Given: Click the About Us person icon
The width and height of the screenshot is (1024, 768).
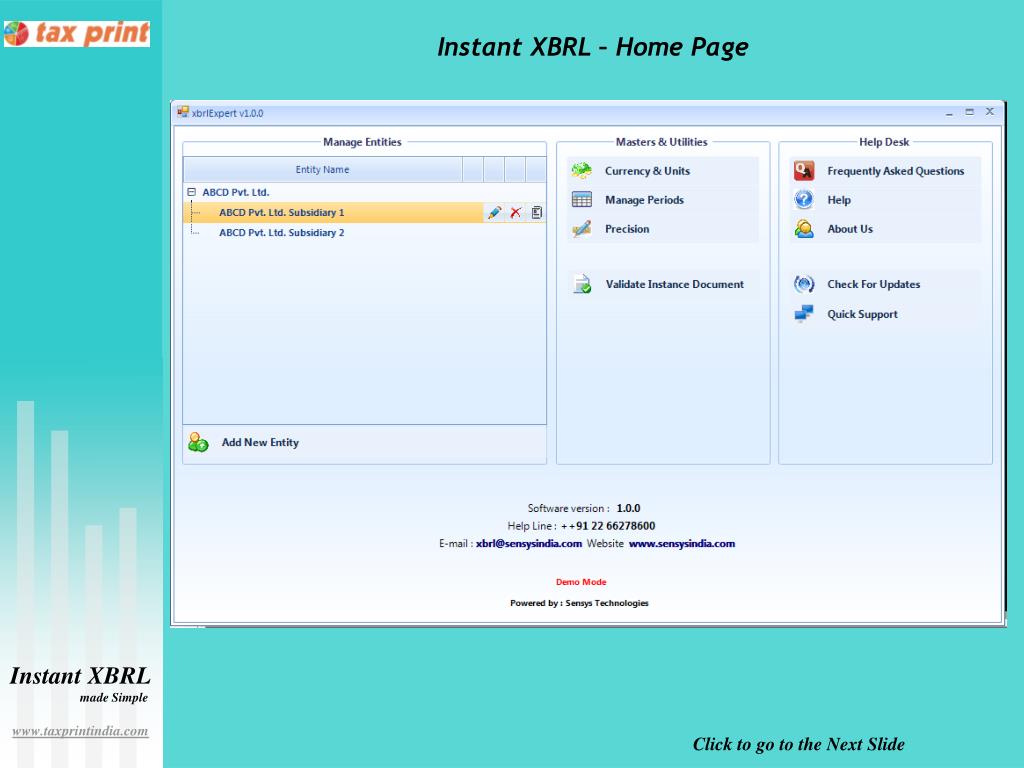Looking at the screenshot, I should coord(804,229).
